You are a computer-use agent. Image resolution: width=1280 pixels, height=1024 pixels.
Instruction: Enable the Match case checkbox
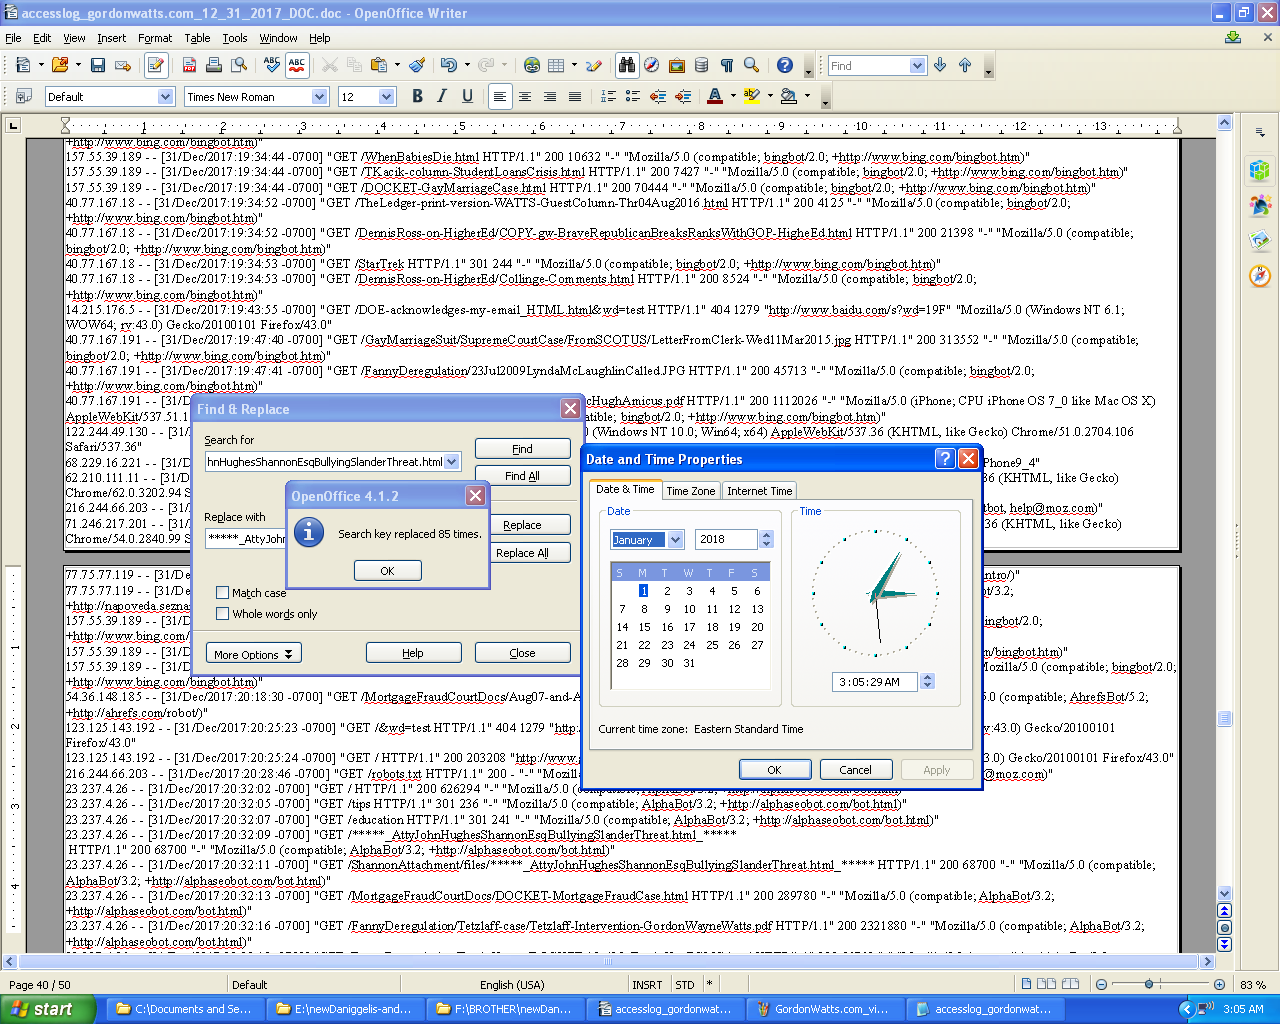pos(223,593)
